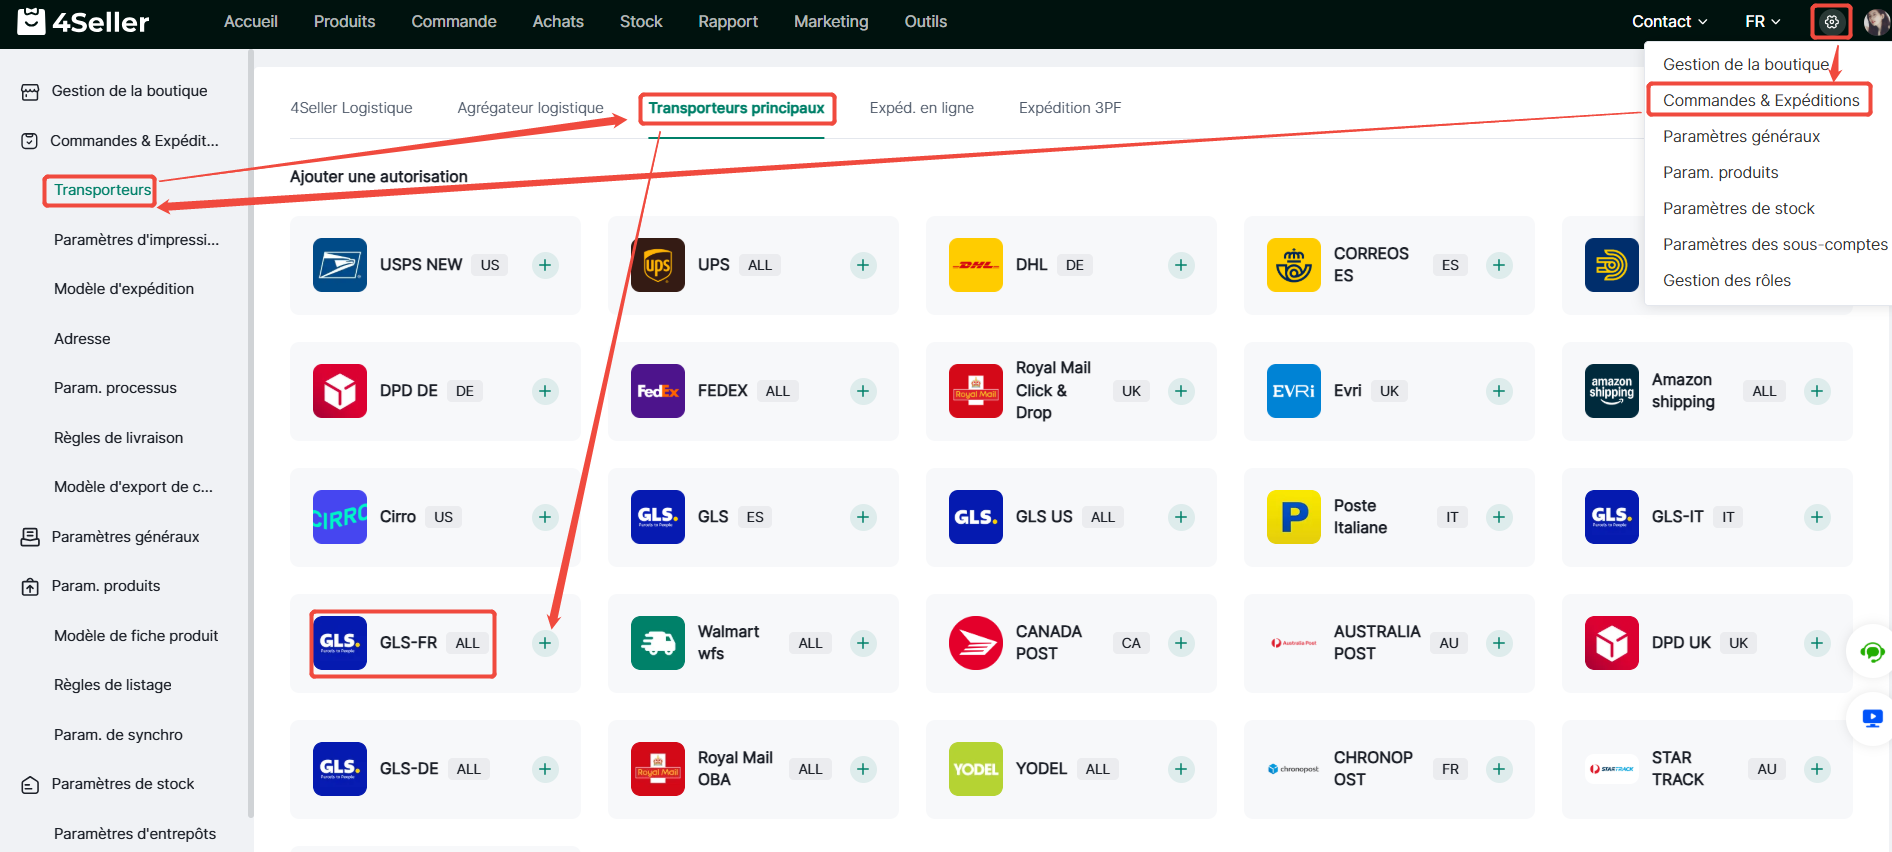Add GLS-IT carrier
1892x852 pixels.
[1817, 517]
